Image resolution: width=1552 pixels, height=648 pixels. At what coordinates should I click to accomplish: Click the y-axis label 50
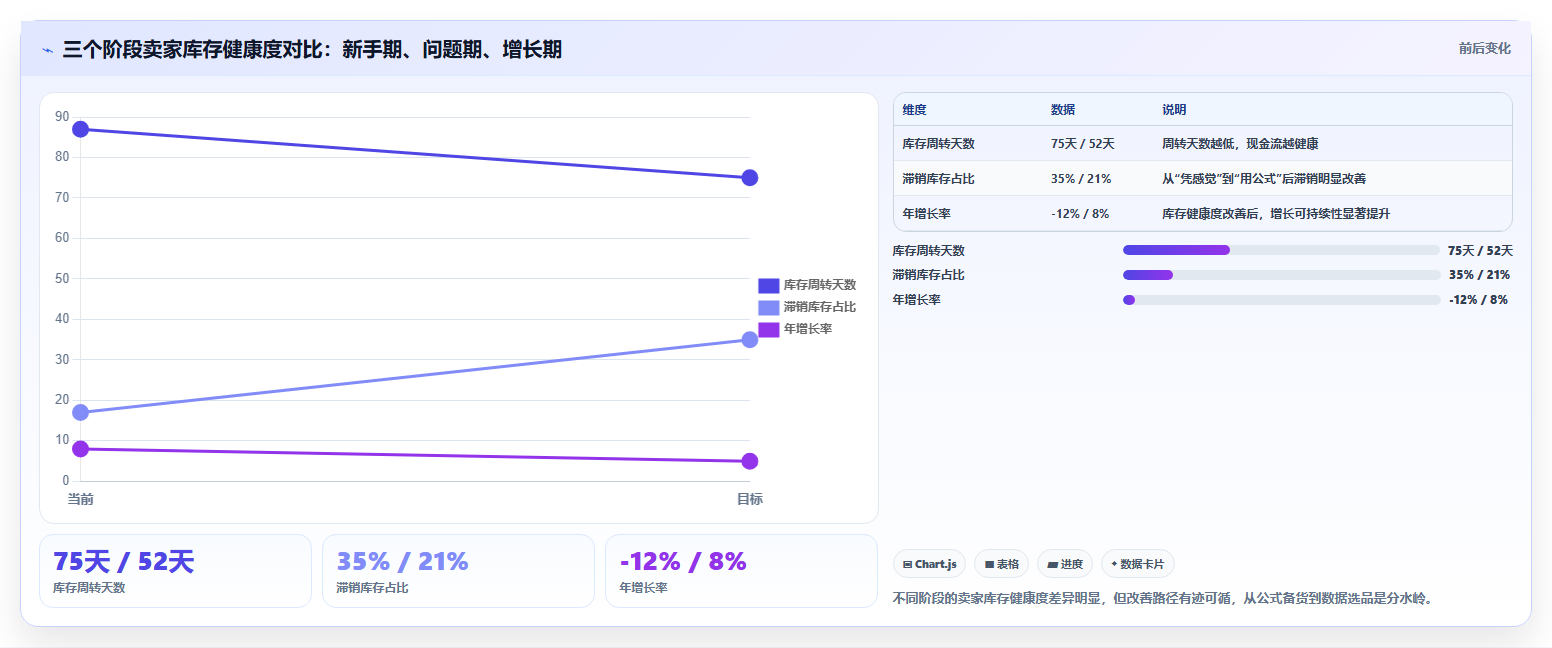click(62, 278)
